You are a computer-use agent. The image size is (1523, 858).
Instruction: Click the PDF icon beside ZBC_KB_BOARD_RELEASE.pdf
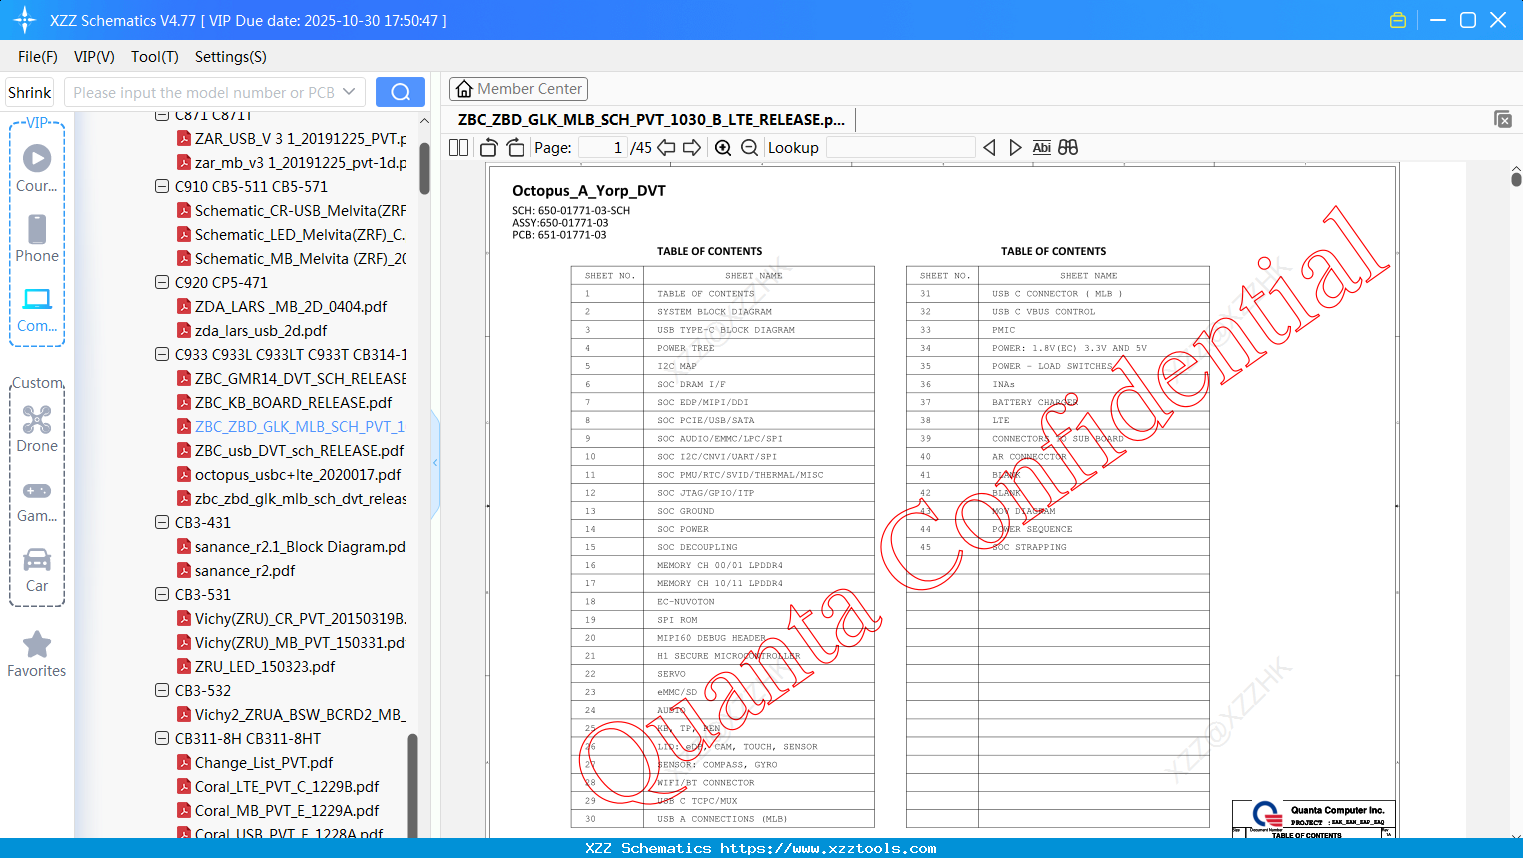coord(184,402)
